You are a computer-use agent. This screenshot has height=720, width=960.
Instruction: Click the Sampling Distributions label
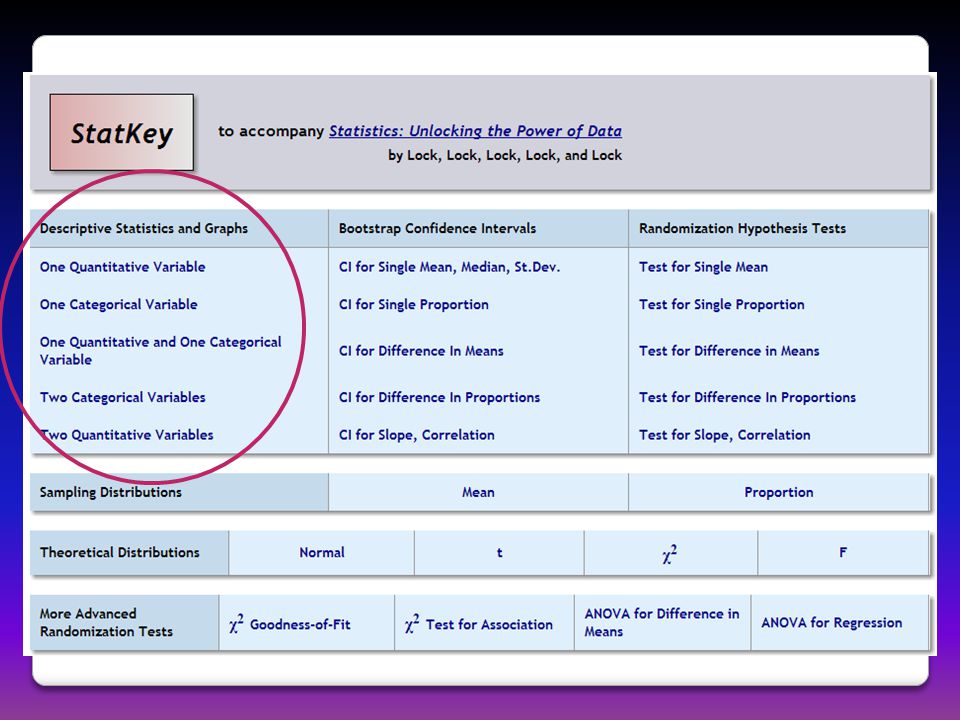pyautogui.click(x=111, y=492)
